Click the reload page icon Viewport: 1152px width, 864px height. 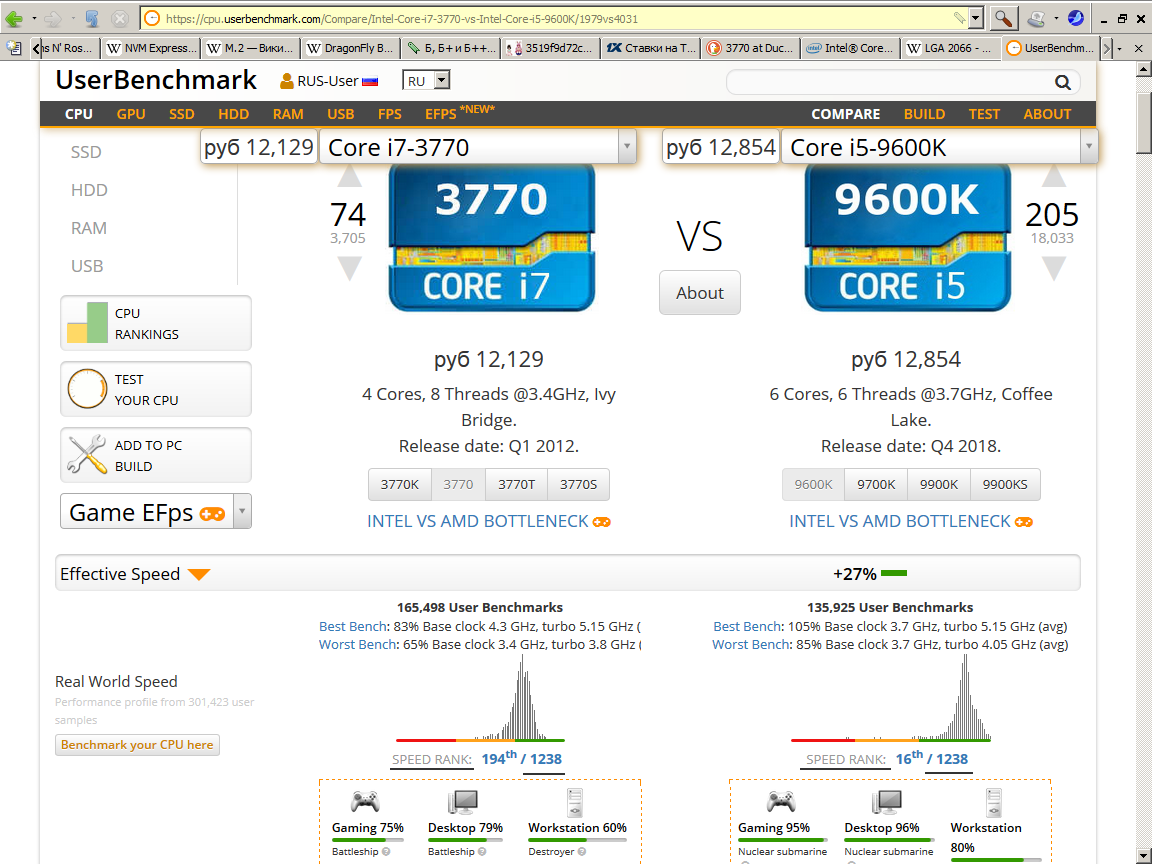click(x=91, y=18)
